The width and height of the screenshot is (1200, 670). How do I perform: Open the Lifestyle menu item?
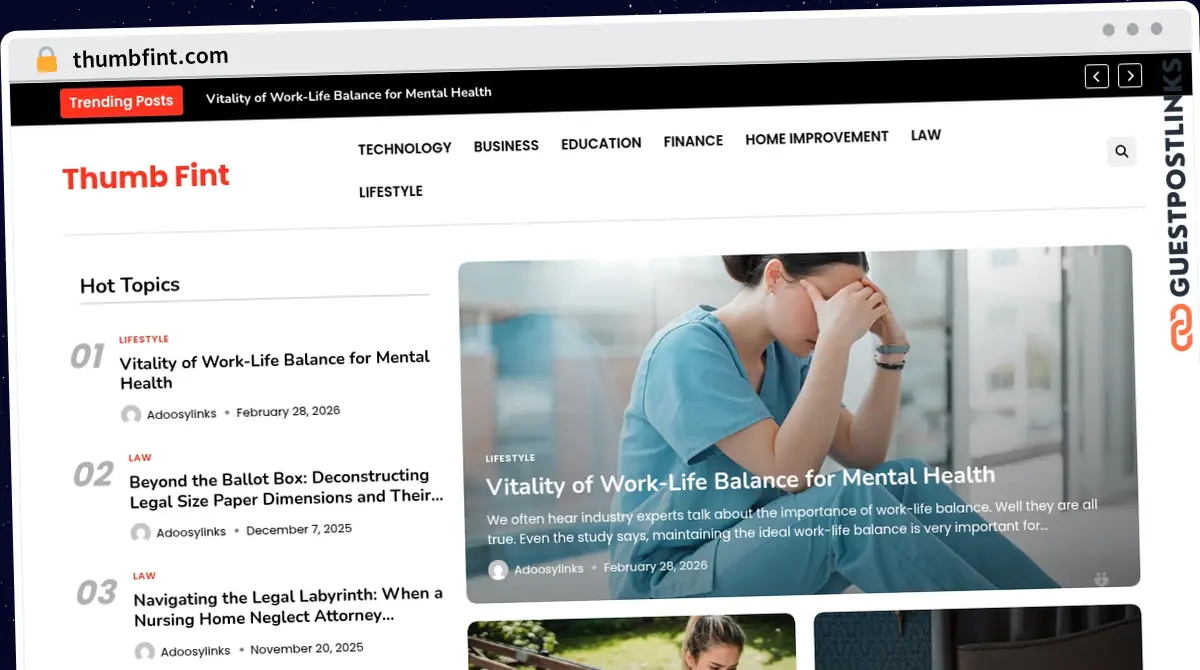391,191
